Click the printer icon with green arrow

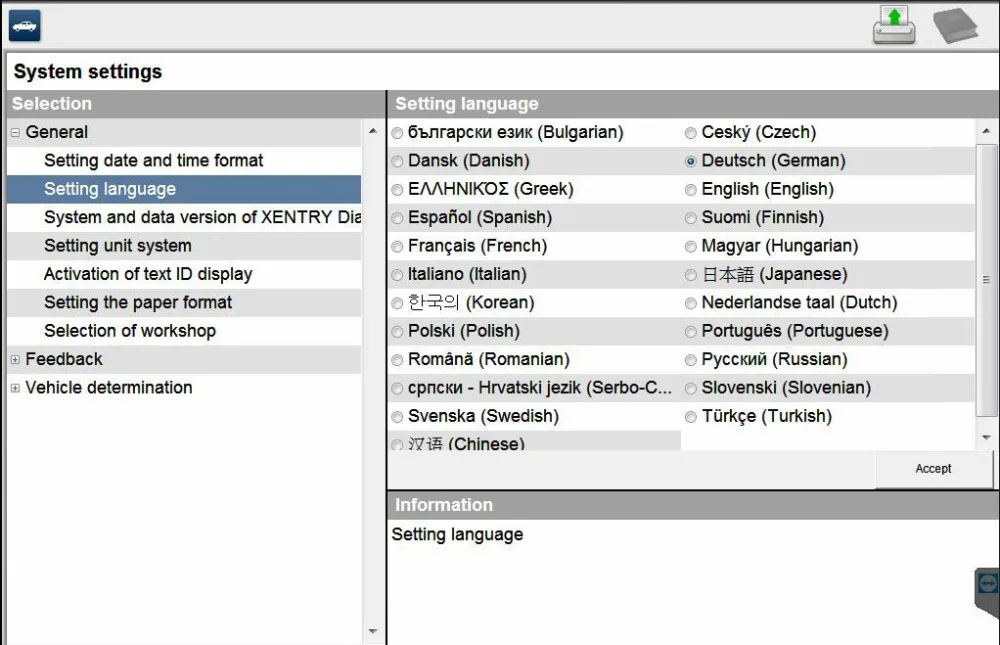tap(894, 26)
